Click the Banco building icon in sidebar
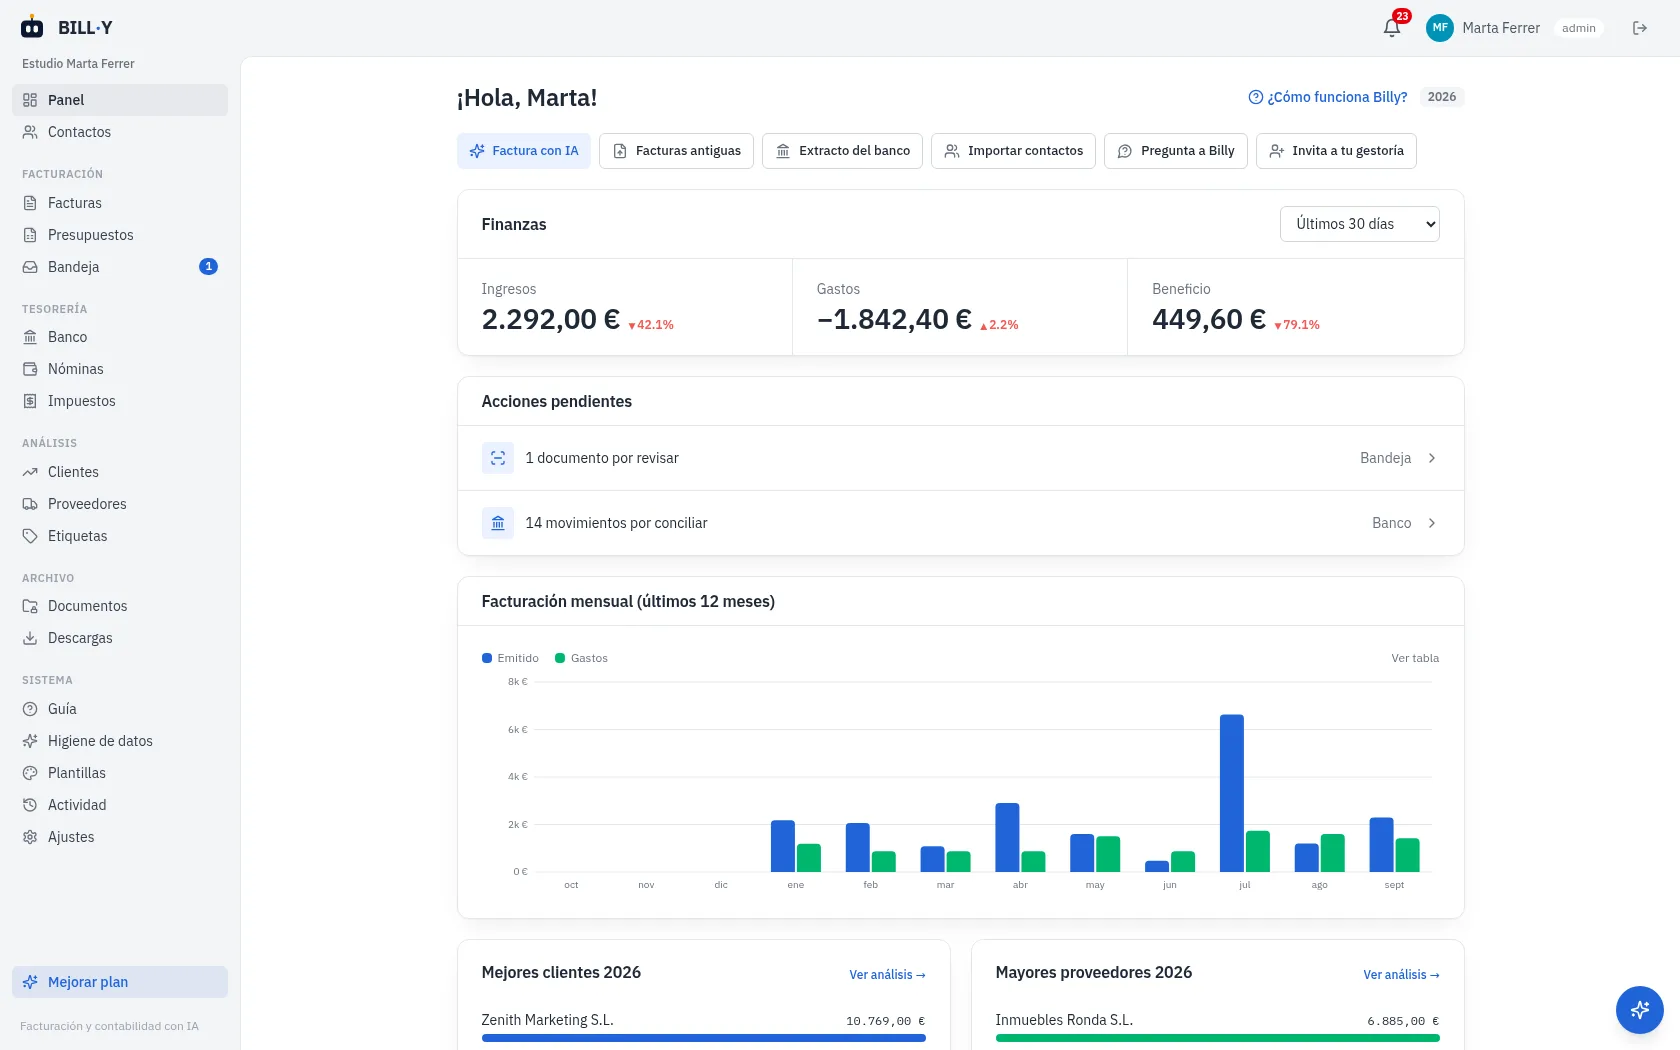Image resolution: width=1680 pixels, height=1050 pixels. point(30,337)
